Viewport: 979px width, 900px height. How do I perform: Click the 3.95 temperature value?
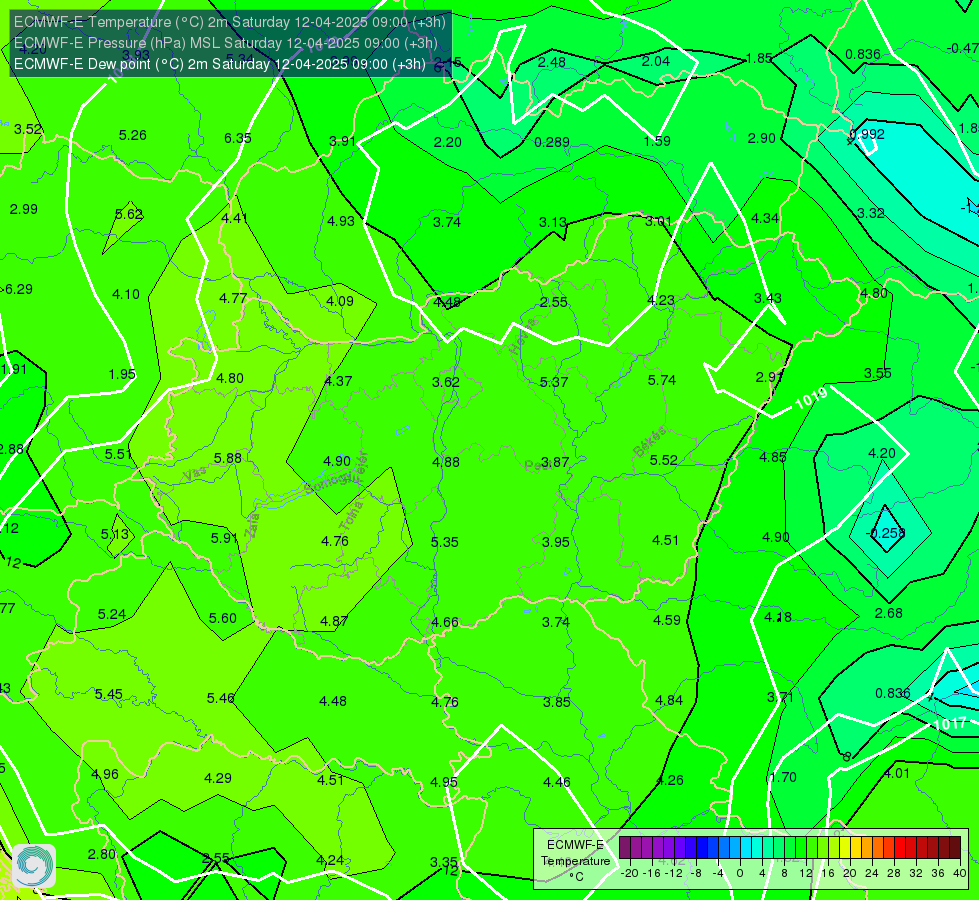tap(556, 542)
